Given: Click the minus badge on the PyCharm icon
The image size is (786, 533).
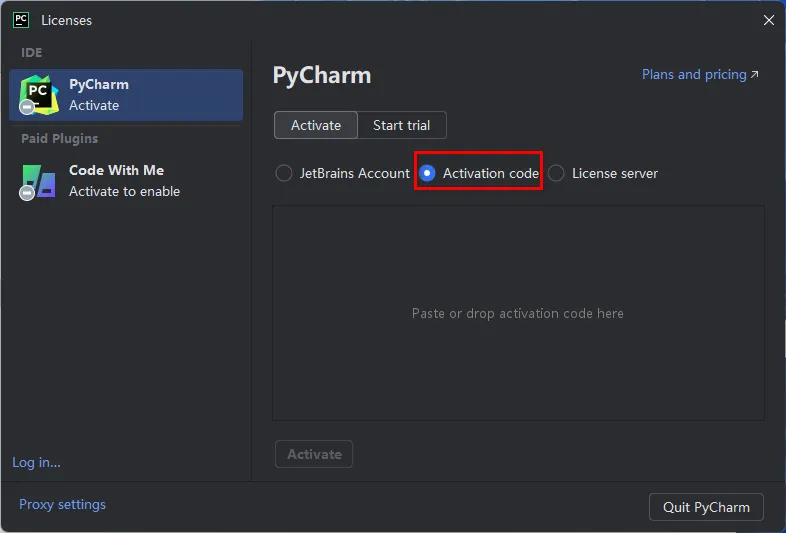Looking at the screenshot, I should (27, 107).
